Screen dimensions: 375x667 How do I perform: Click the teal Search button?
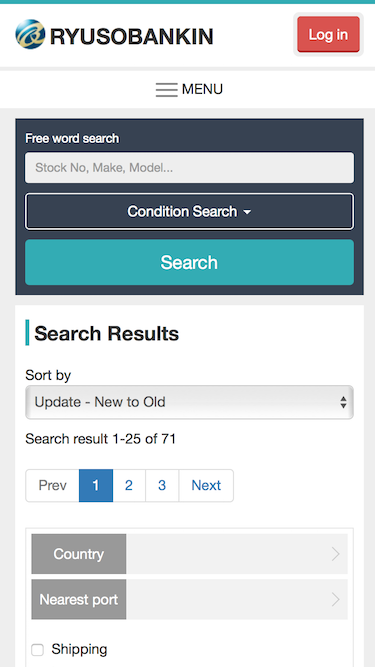click(x=189, y=262)
